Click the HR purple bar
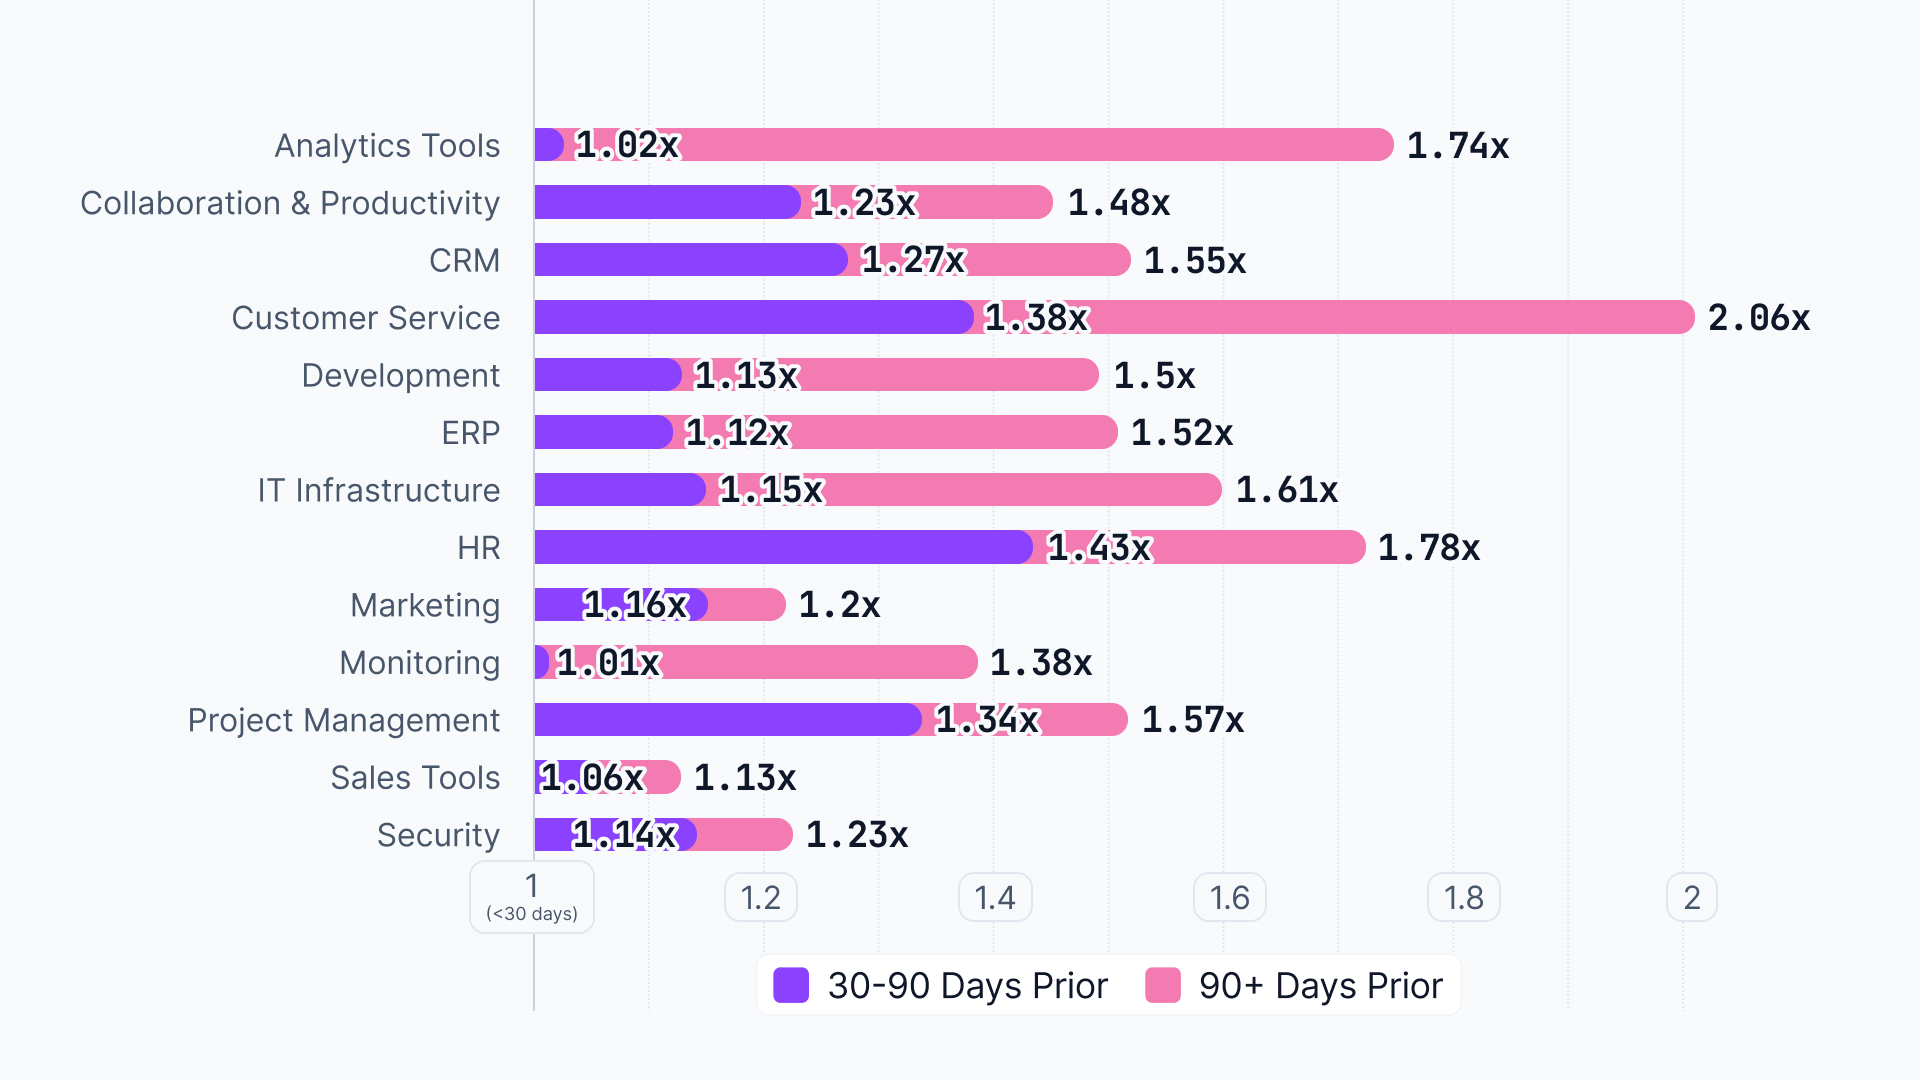The height and width of the screenshot is (1080, 1920). point(780,548)
